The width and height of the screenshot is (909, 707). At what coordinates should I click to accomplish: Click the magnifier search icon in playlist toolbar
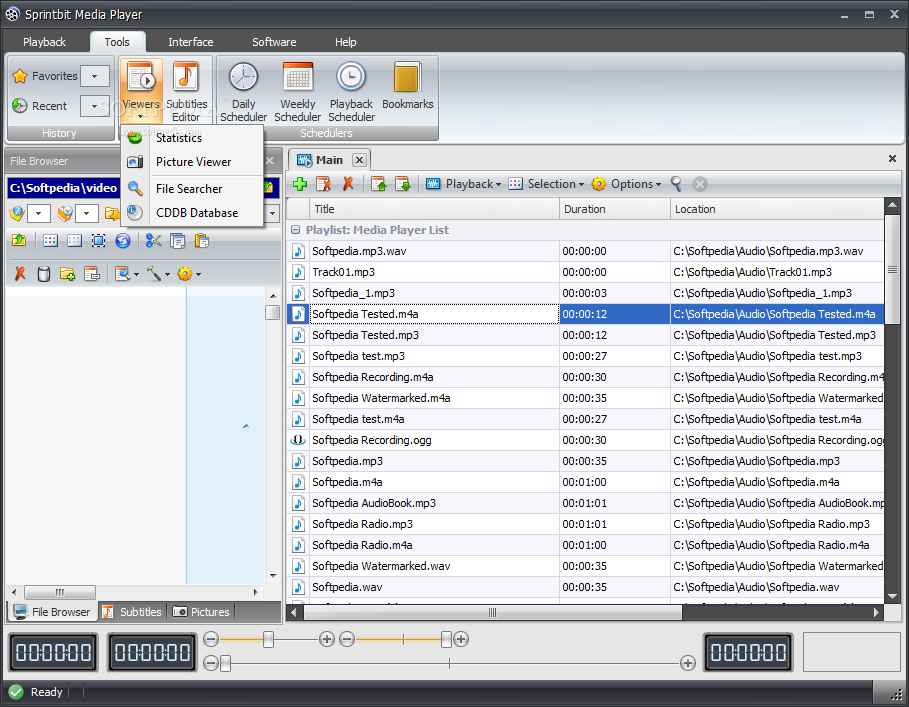[676, 184]
